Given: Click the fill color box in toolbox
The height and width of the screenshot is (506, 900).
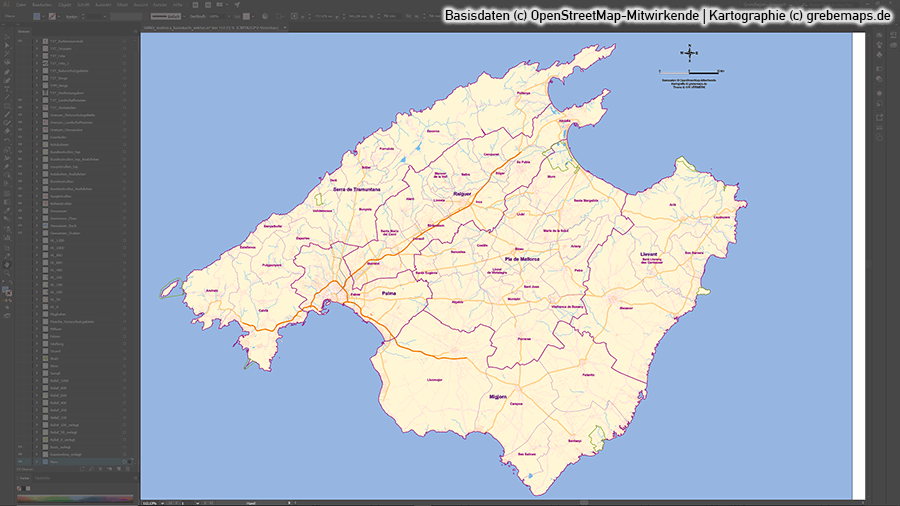Looking at the screenshot, I should click(6, 288).
